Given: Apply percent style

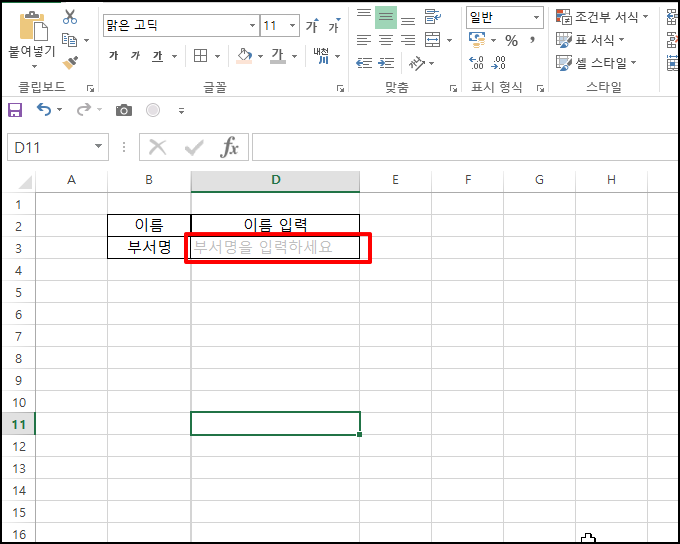Looking at the screenshot, I should pyautogui.click(x=511, y=40).
